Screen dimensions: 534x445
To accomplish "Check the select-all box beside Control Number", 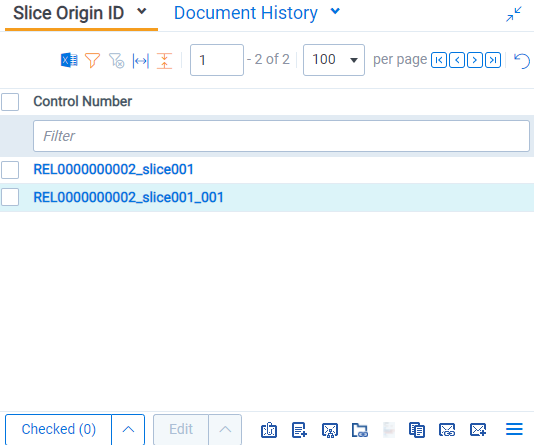I will (x=10, y=102).
